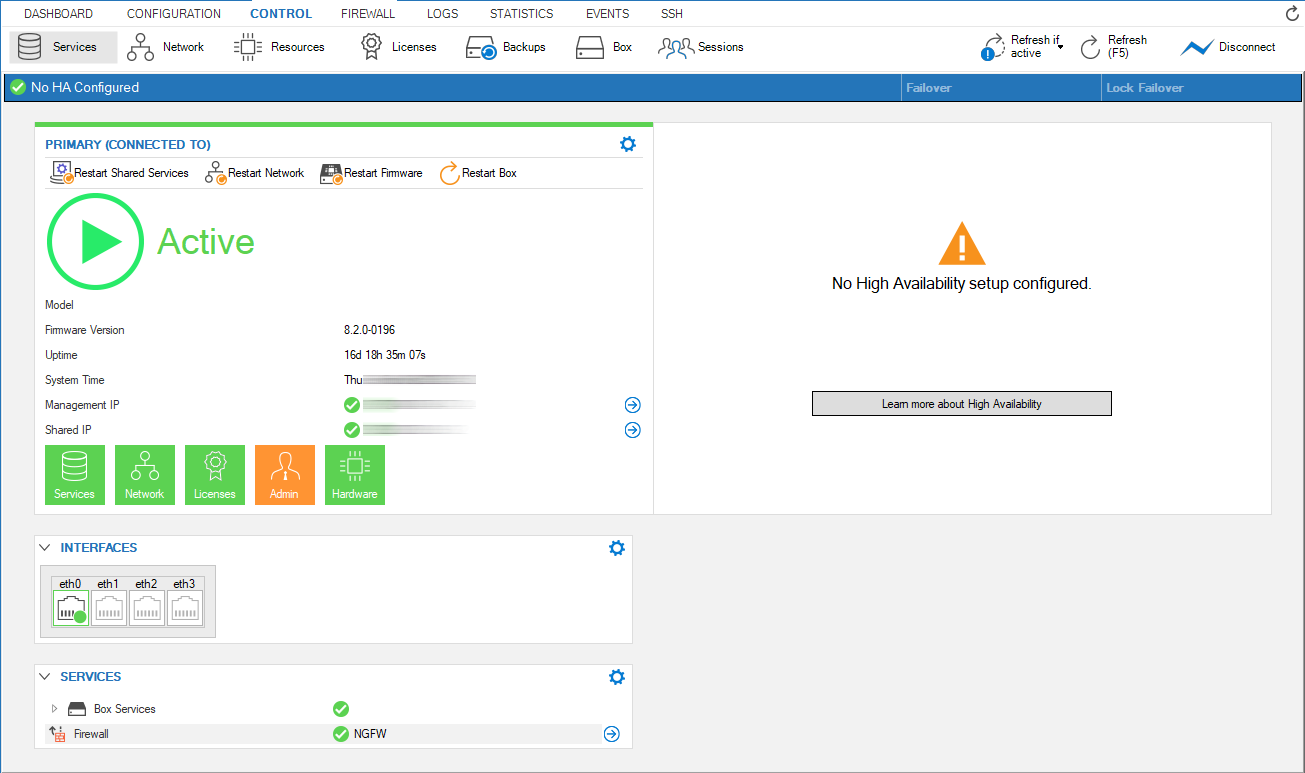Open Primary panel settings gear
Screen dimensions: 1305x773
628,144
